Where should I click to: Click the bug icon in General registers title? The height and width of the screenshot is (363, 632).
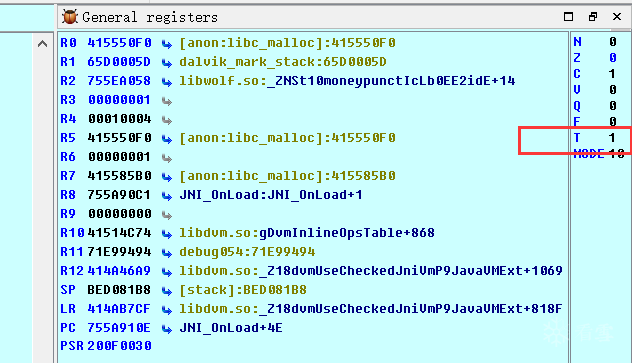click(x=69, y=17)
